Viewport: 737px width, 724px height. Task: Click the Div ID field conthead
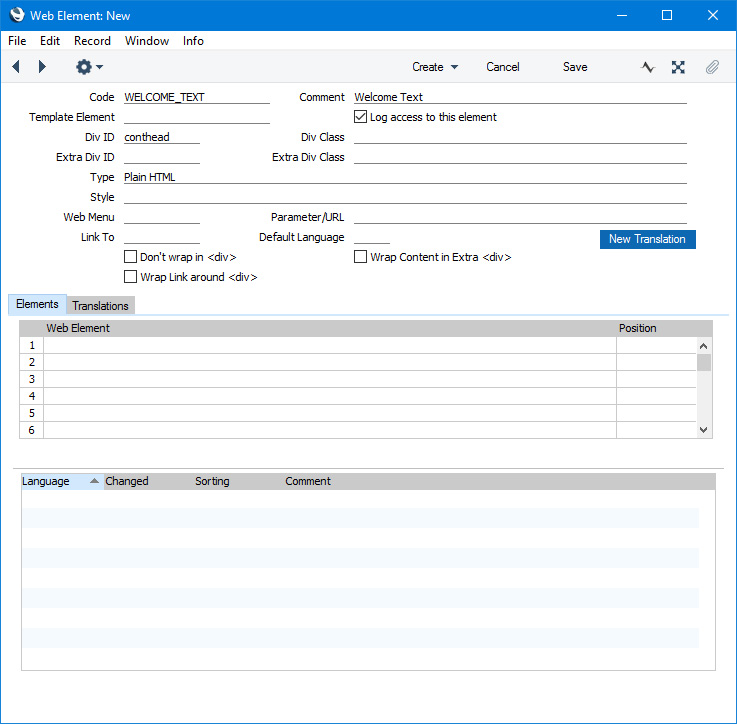click(x=162, y=137)
